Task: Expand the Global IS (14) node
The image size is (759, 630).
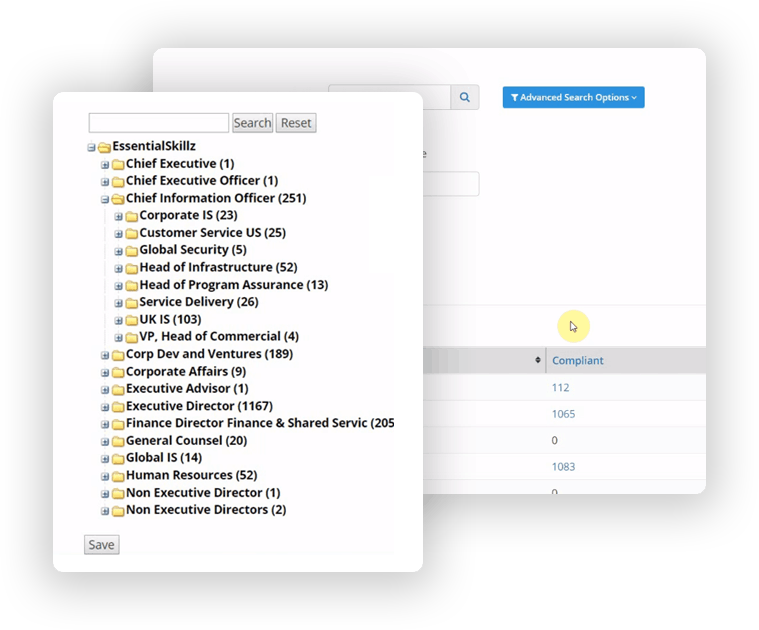Action: pos(105,459)
